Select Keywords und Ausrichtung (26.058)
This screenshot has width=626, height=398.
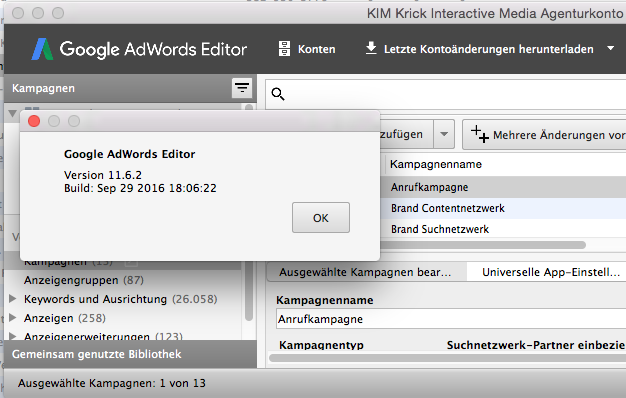coord(121,299)
